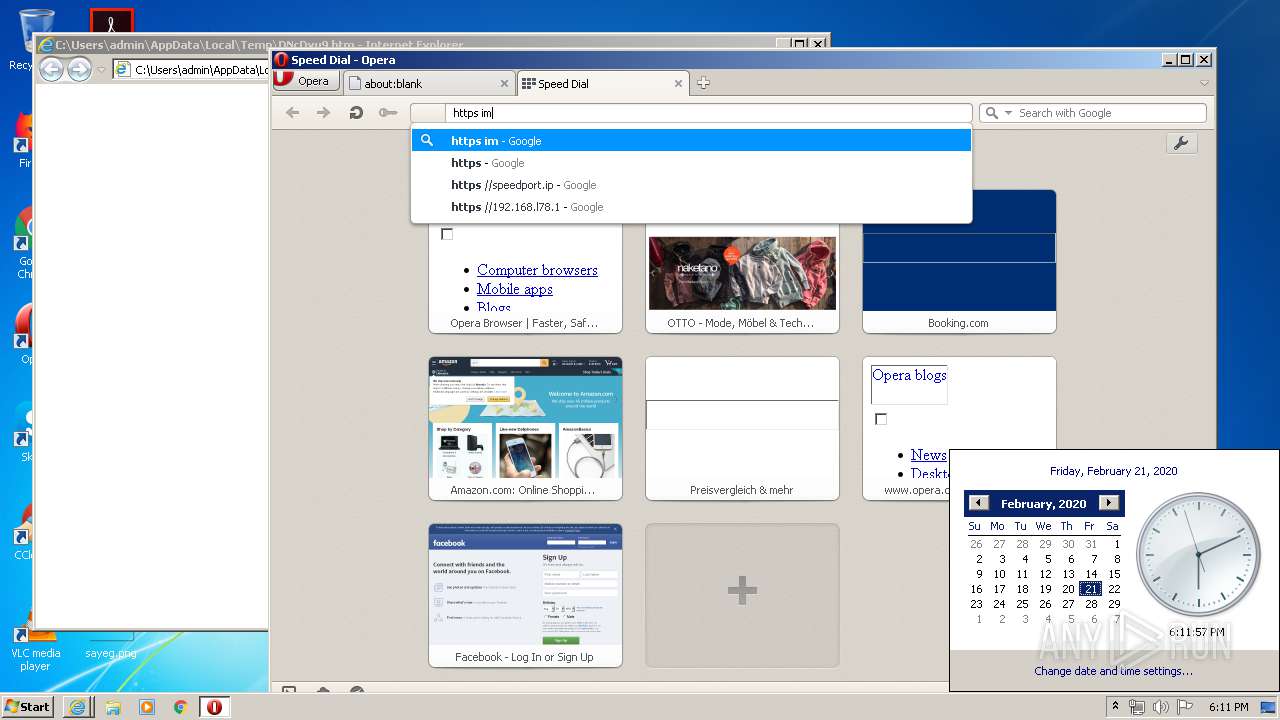Click the Computer browsers link
Image resolution: width=1280 pixels, height=720 pixels.
tap(537, 270)
